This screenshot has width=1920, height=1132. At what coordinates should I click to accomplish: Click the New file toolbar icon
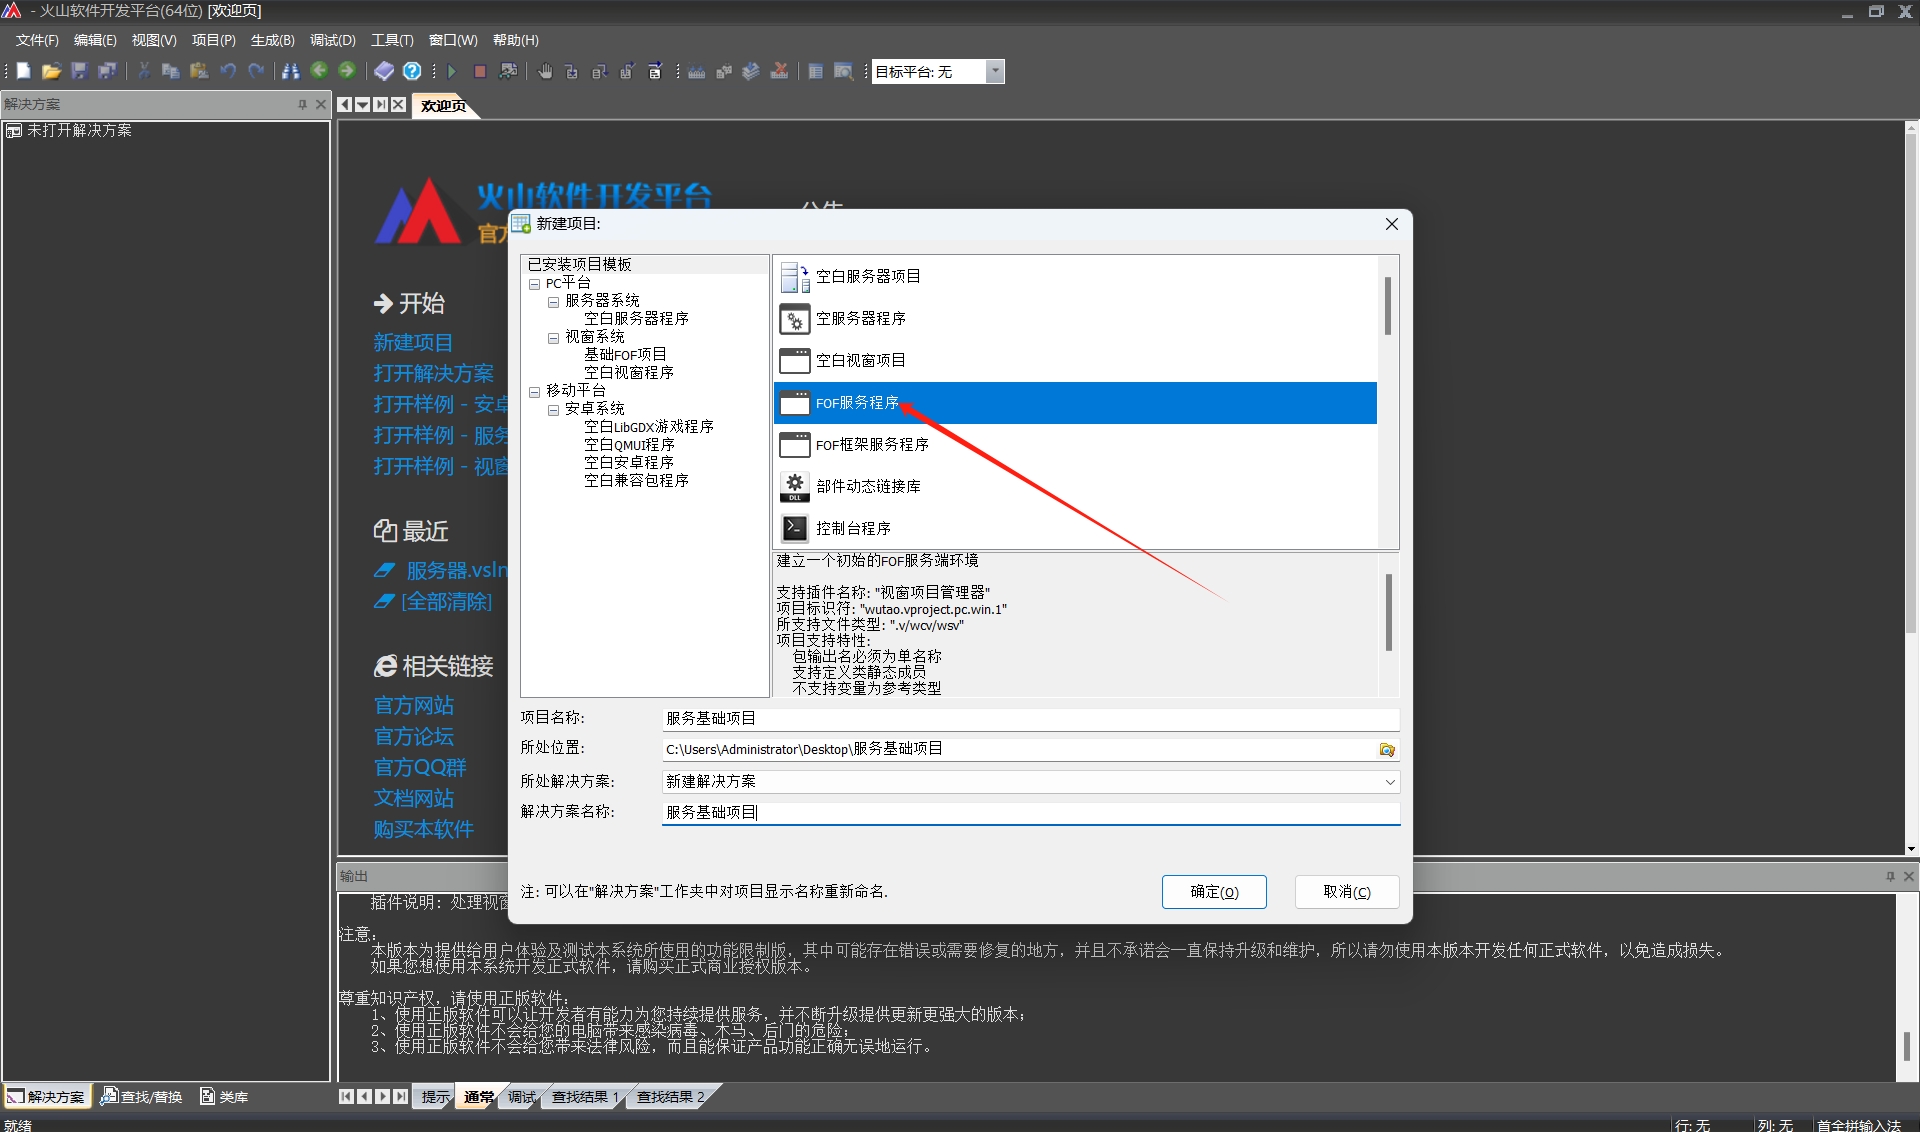pos(24,71)
